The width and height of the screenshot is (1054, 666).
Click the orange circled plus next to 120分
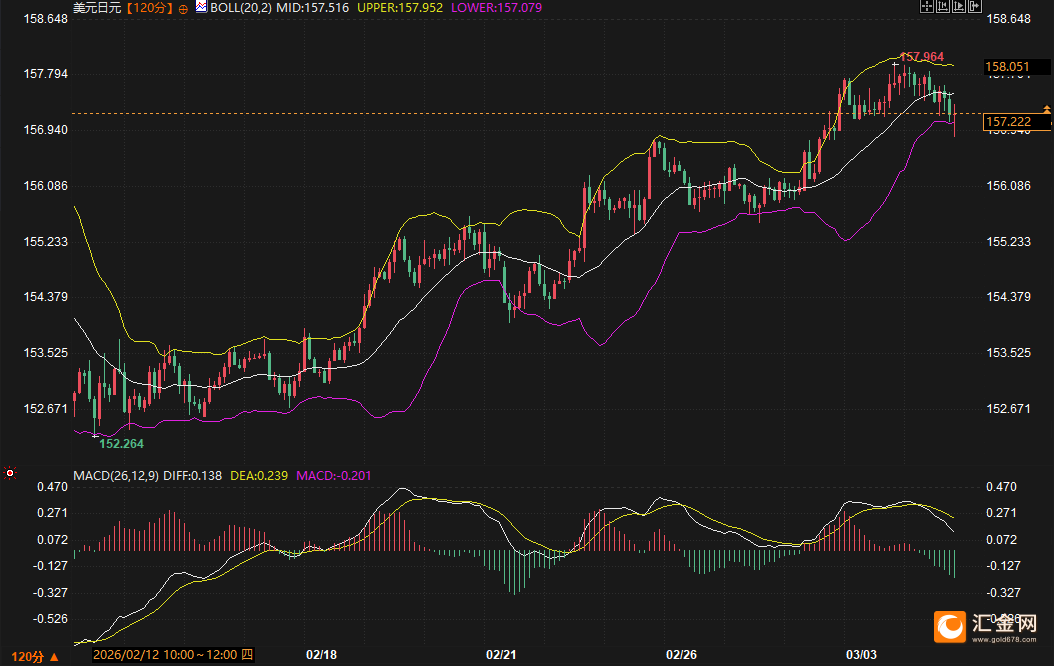(183, 7)
